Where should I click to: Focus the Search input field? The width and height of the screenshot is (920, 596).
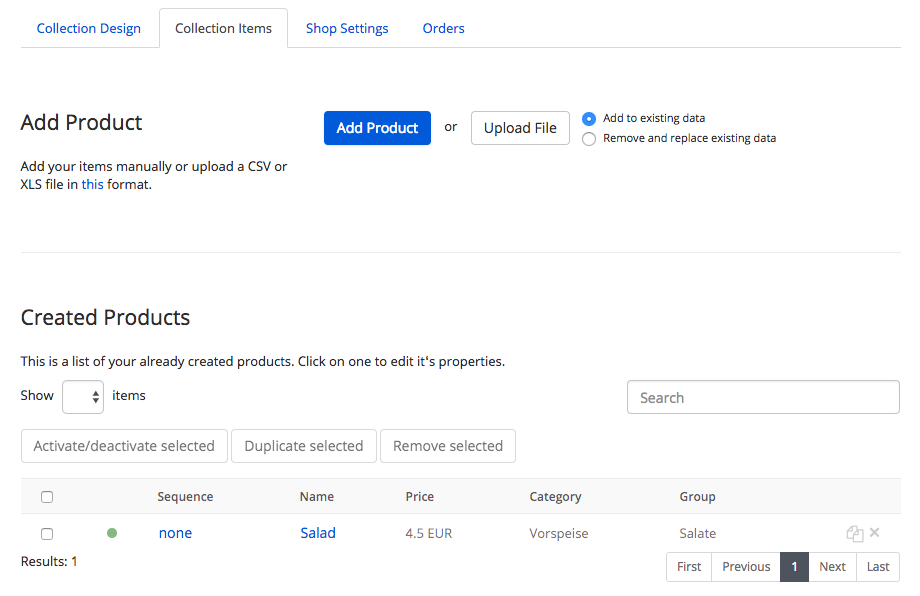[x=763, y=397]
